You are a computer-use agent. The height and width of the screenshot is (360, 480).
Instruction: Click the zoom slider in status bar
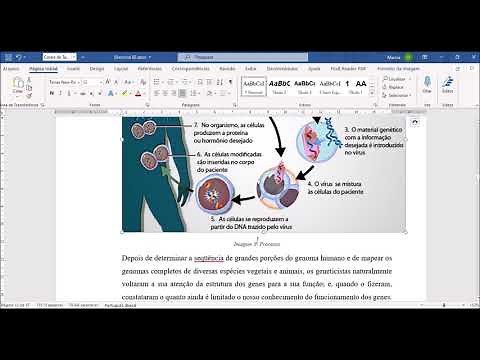[x=444, y=305]
